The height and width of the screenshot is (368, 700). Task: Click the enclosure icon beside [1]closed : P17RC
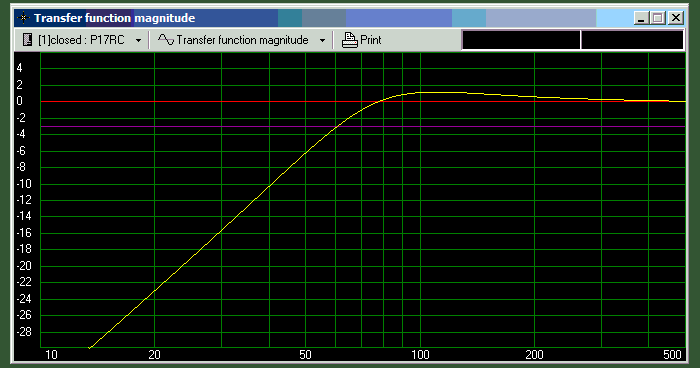[x=27, y=40]
